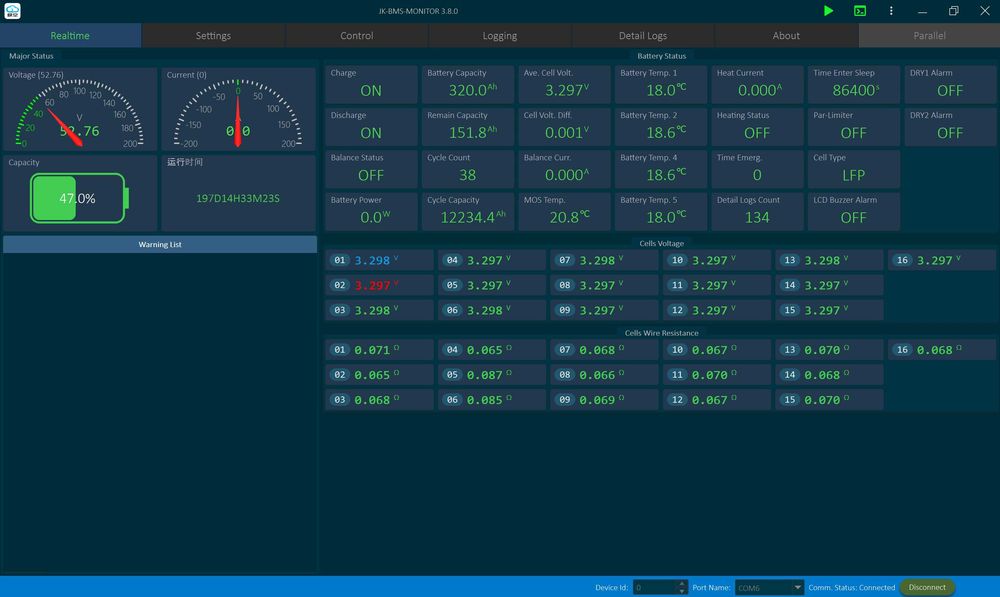Click the Warning List header
The width and height of the screenshot is (1000, 597).
click(x=160, y=244)
